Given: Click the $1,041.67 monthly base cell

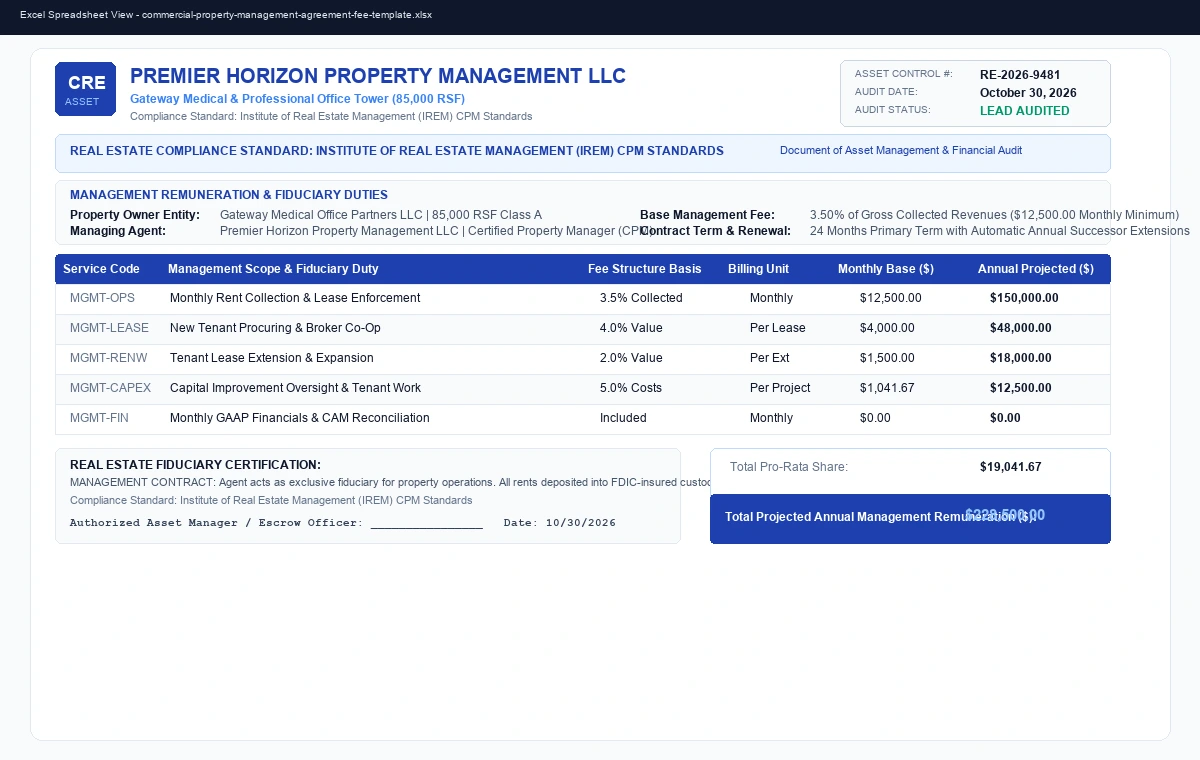Looking at the screenshot, I should 887,388.
